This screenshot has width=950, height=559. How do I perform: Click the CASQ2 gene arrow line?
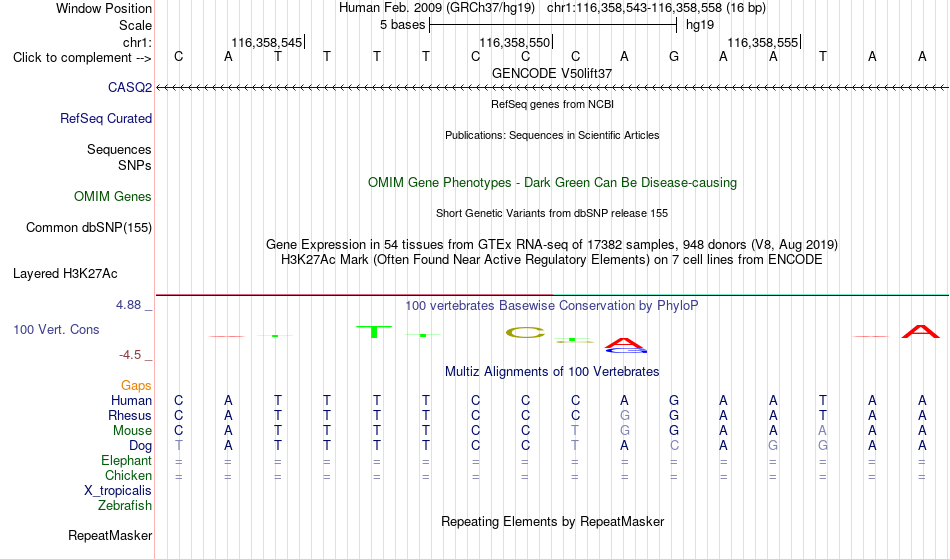552,88
